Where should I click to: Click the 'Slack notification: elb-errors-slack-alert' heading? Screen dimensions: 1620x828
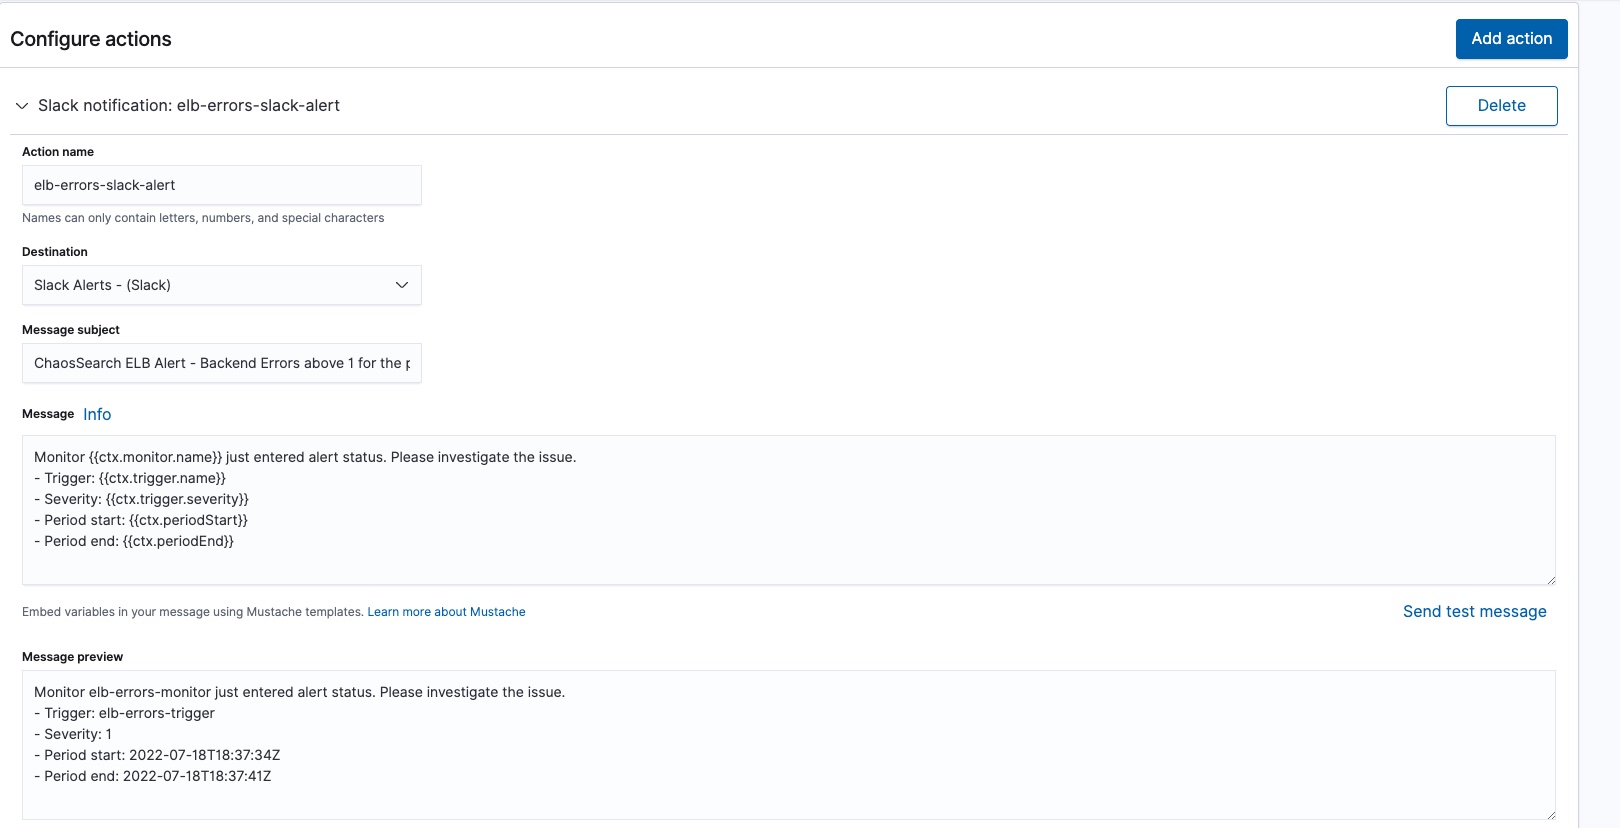[x=189, y=106]
